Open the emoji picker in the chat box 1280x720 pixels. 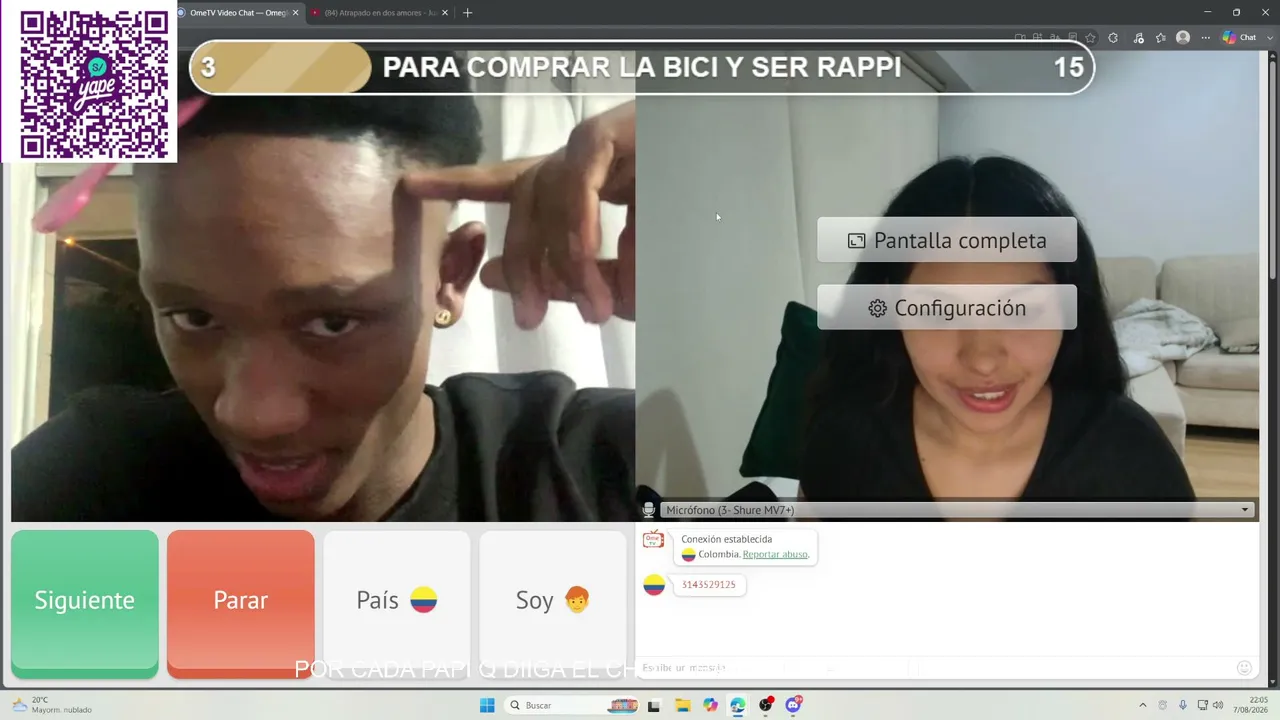tap(1244, 667)
